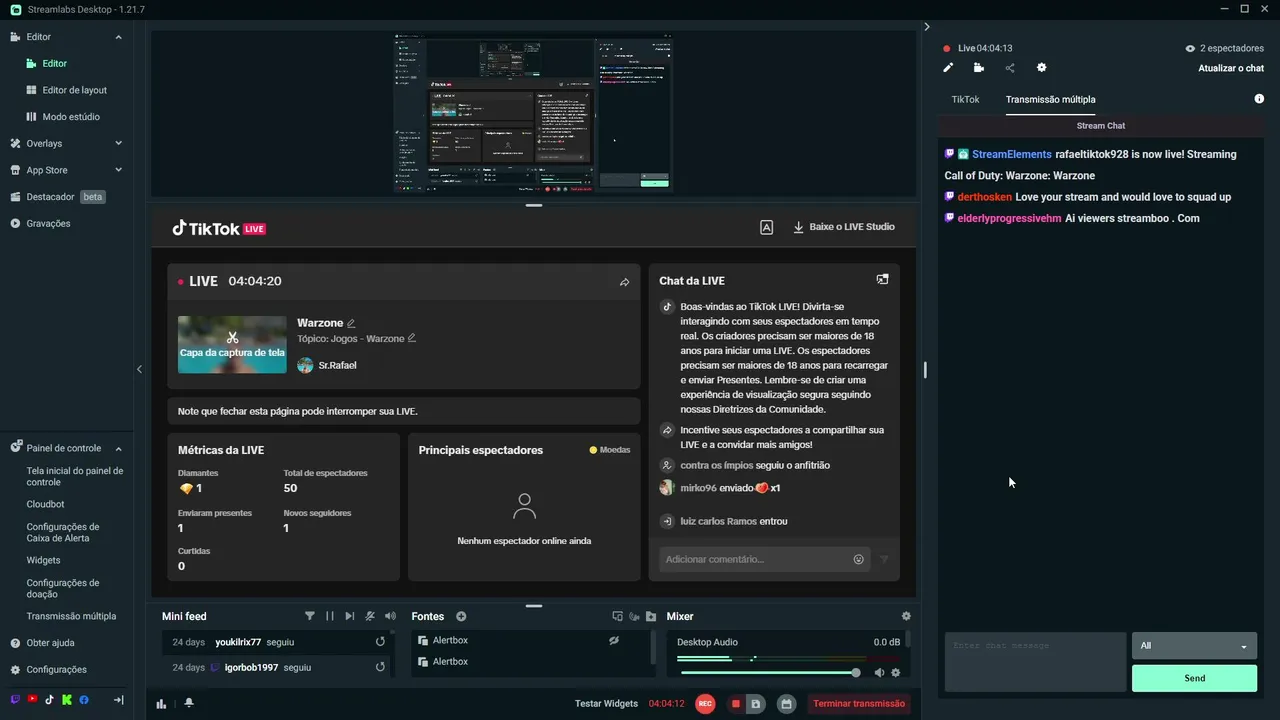Add a new source in Fontes
Image resolution: width=1280 pixels, height=720 pixels.
coord(461,616)
